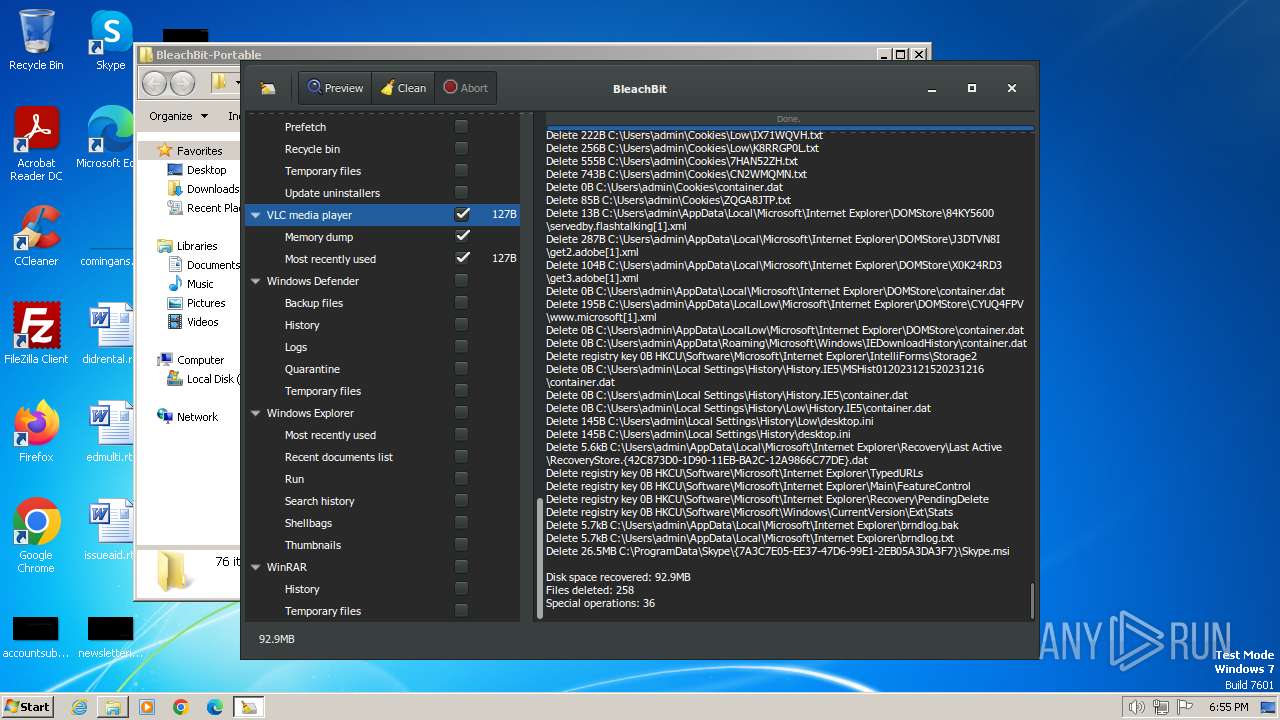Toggle the Prefetch checkbox
1280x720 pixels.
point(461,127)
